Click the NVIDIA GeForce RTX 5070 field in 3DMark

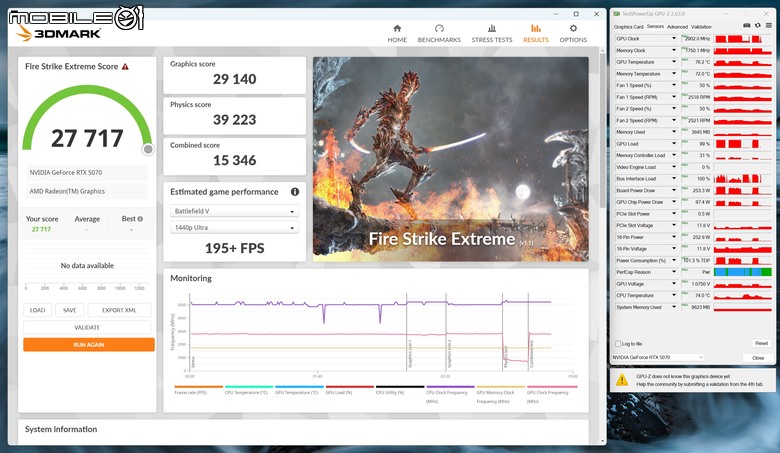[x=87, y=173]
